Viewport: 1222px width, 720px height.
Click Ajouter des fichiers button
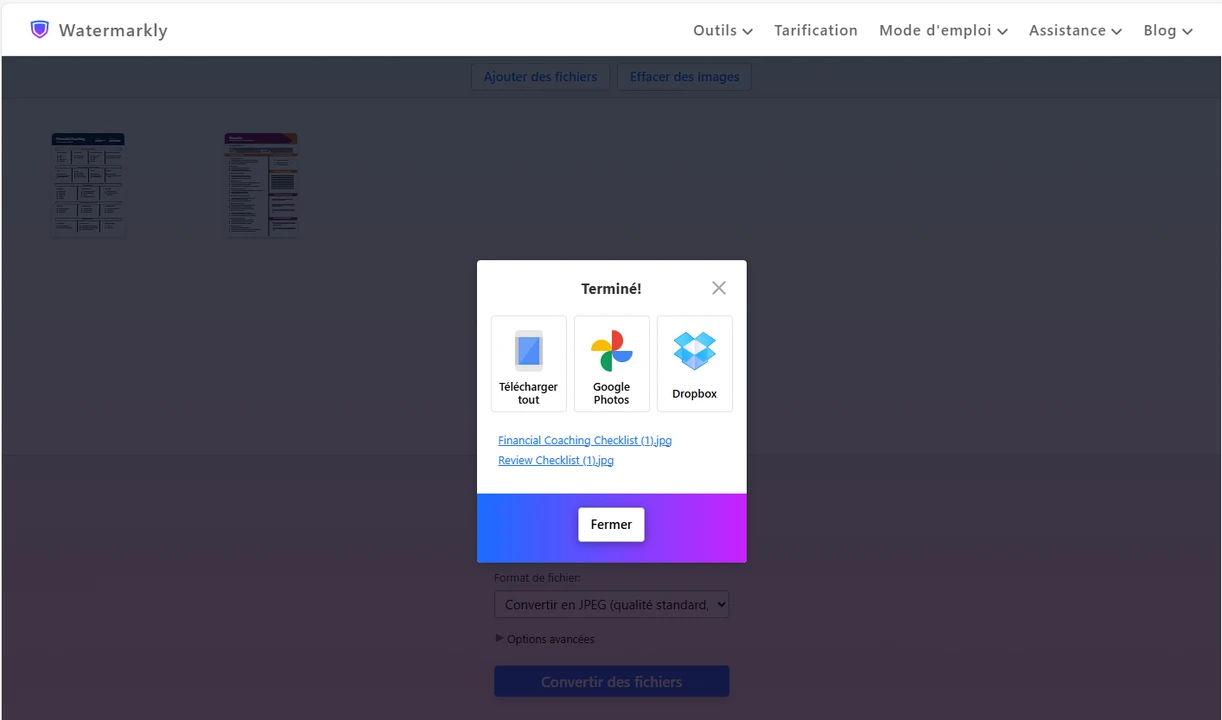(x=540, y=77)
